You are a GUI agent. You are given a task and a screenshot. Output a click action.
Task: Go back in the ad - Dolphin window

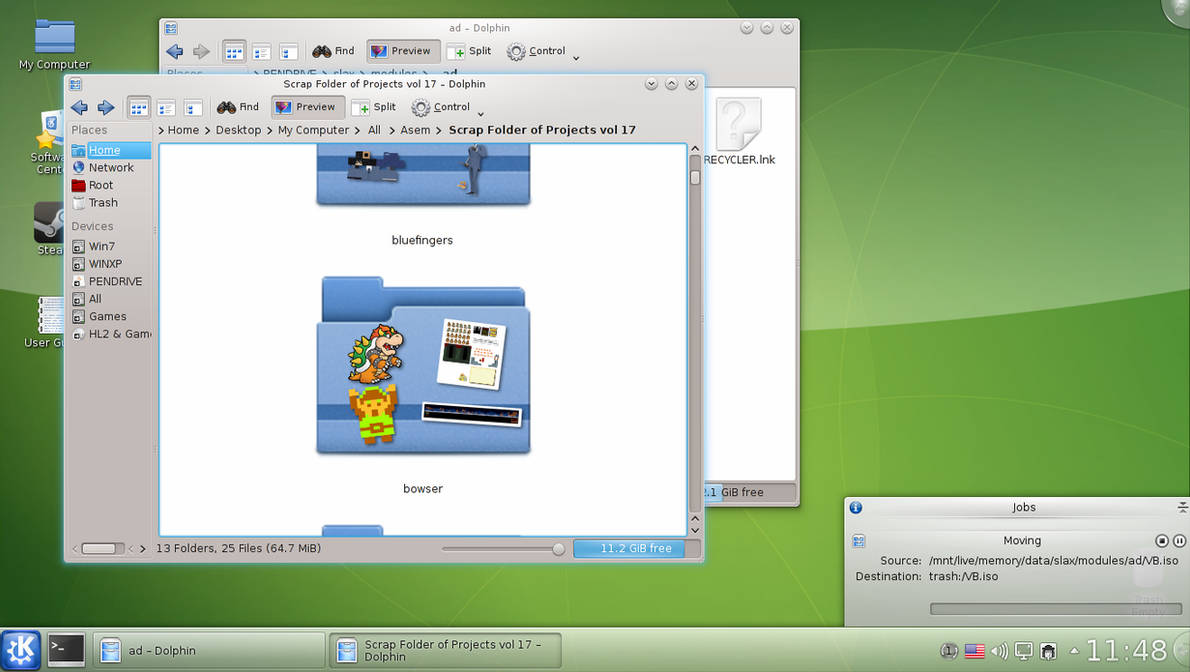click(175, 51)
